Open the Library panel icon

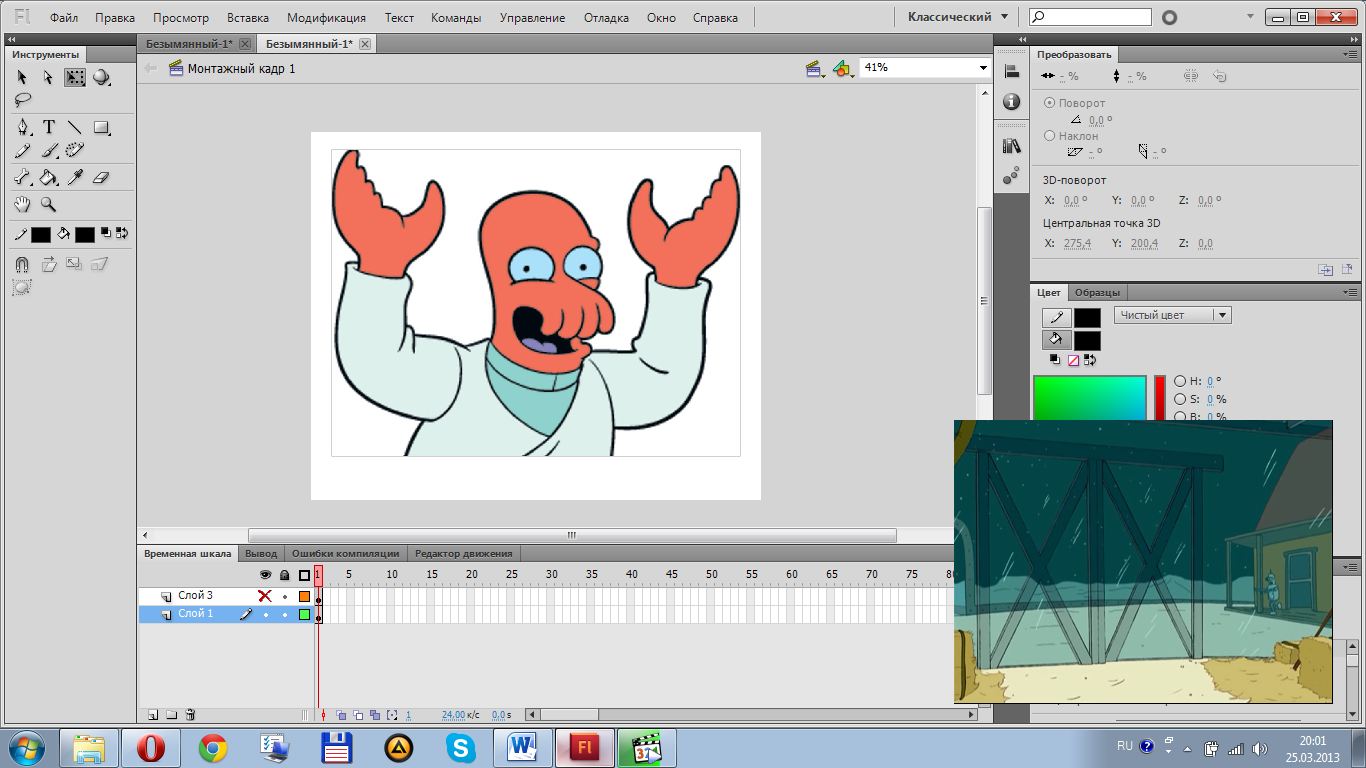tap(1011, 145)
